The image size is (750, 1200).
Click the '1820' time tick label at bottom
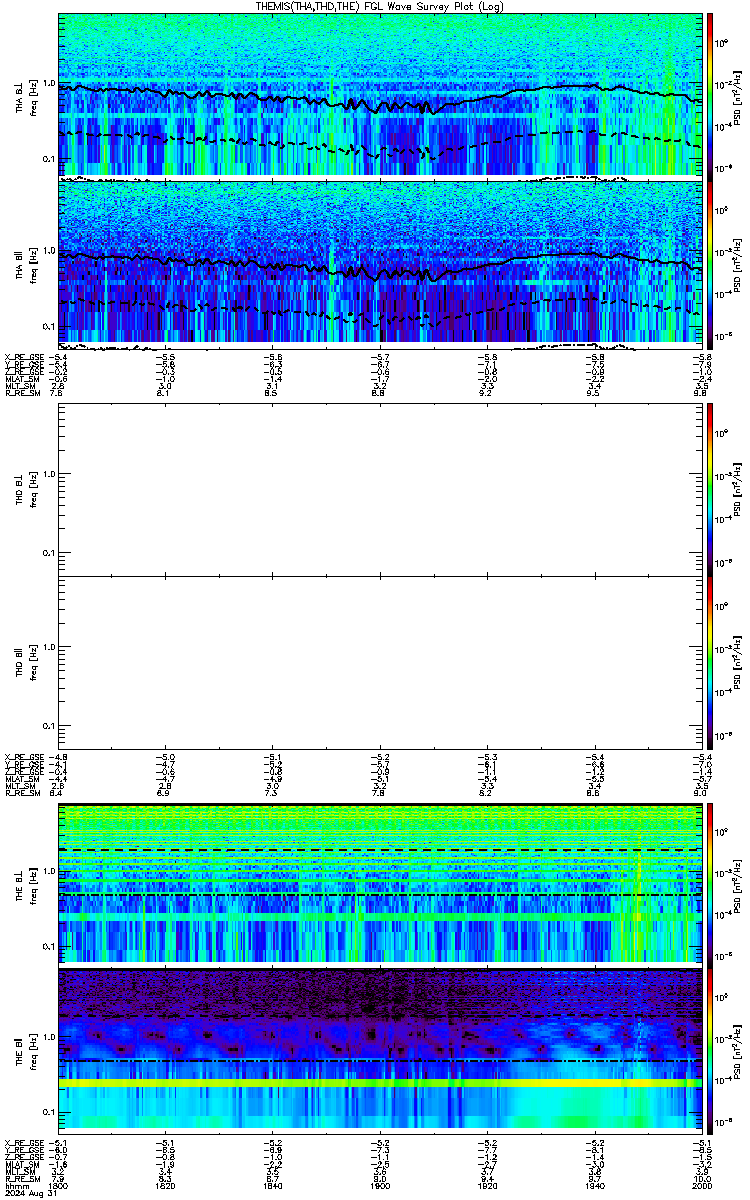(166, 1186)
